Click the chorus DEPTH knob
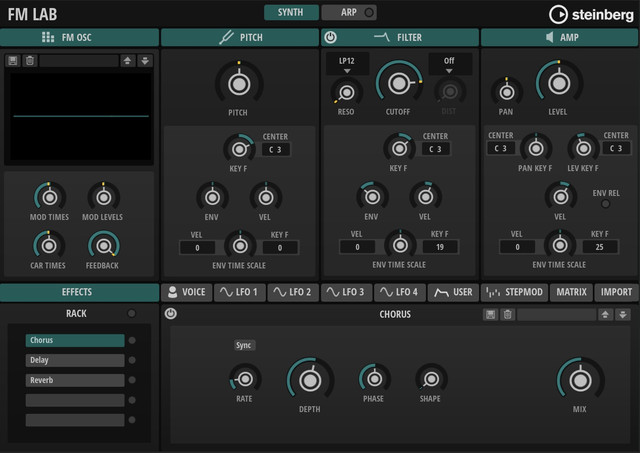Viewport: 640px width, 453px height. tap(310, 380)
